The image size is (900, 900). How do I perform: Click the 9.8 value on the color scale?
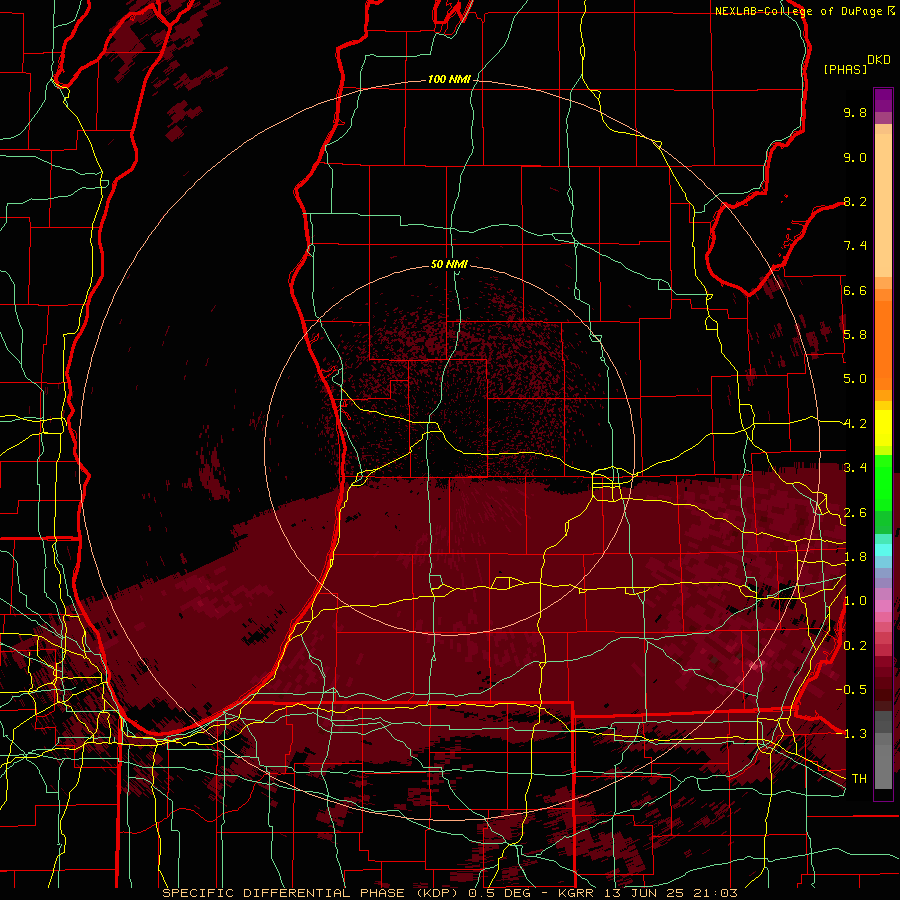click(855, 112)
